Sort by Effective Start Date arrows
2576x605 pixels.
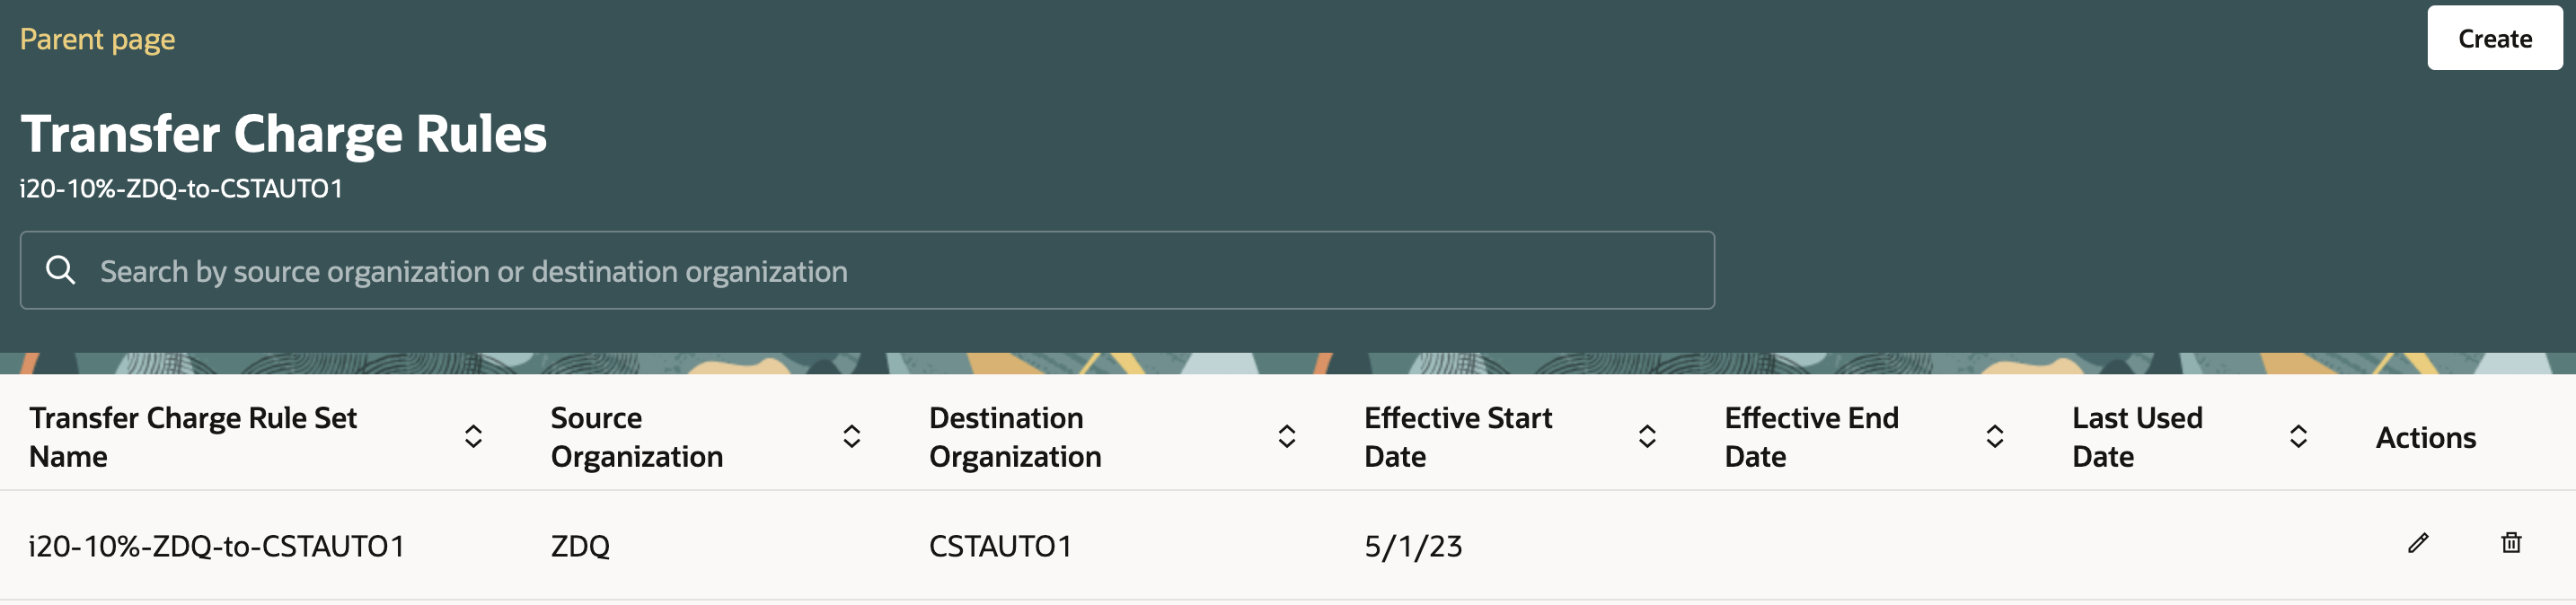pyautogui.click(x=1646, y=436)
